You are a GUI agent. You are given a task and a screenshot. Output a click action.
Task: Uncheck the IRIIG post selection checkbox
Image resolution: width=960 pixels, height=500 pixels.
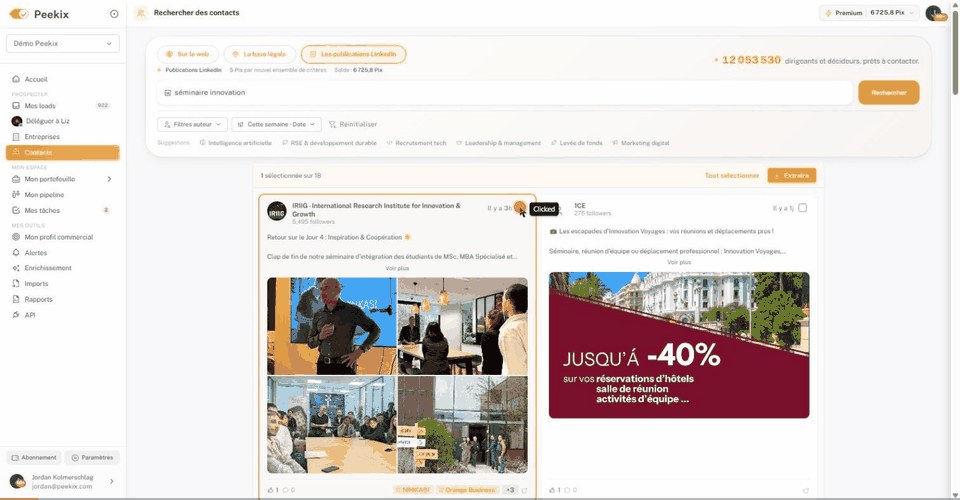[519, 207]
